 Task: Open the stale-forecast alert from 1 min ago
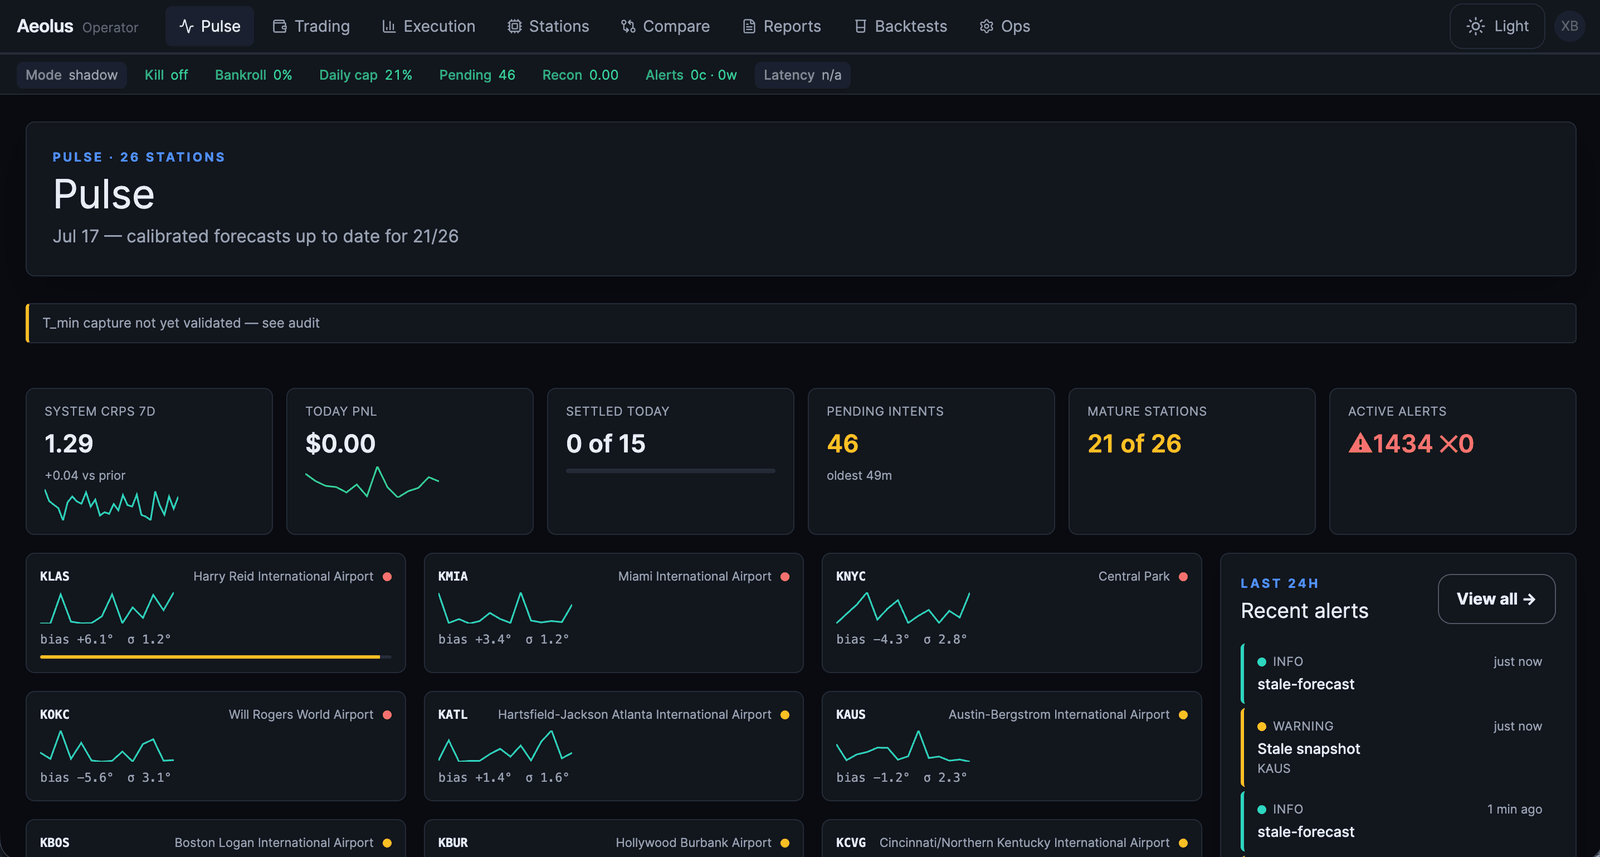1398,821
